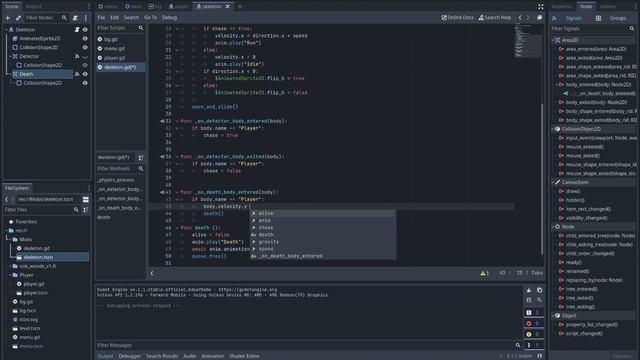Open the Go To menu
Screen dimensions: 640x360
150,18
